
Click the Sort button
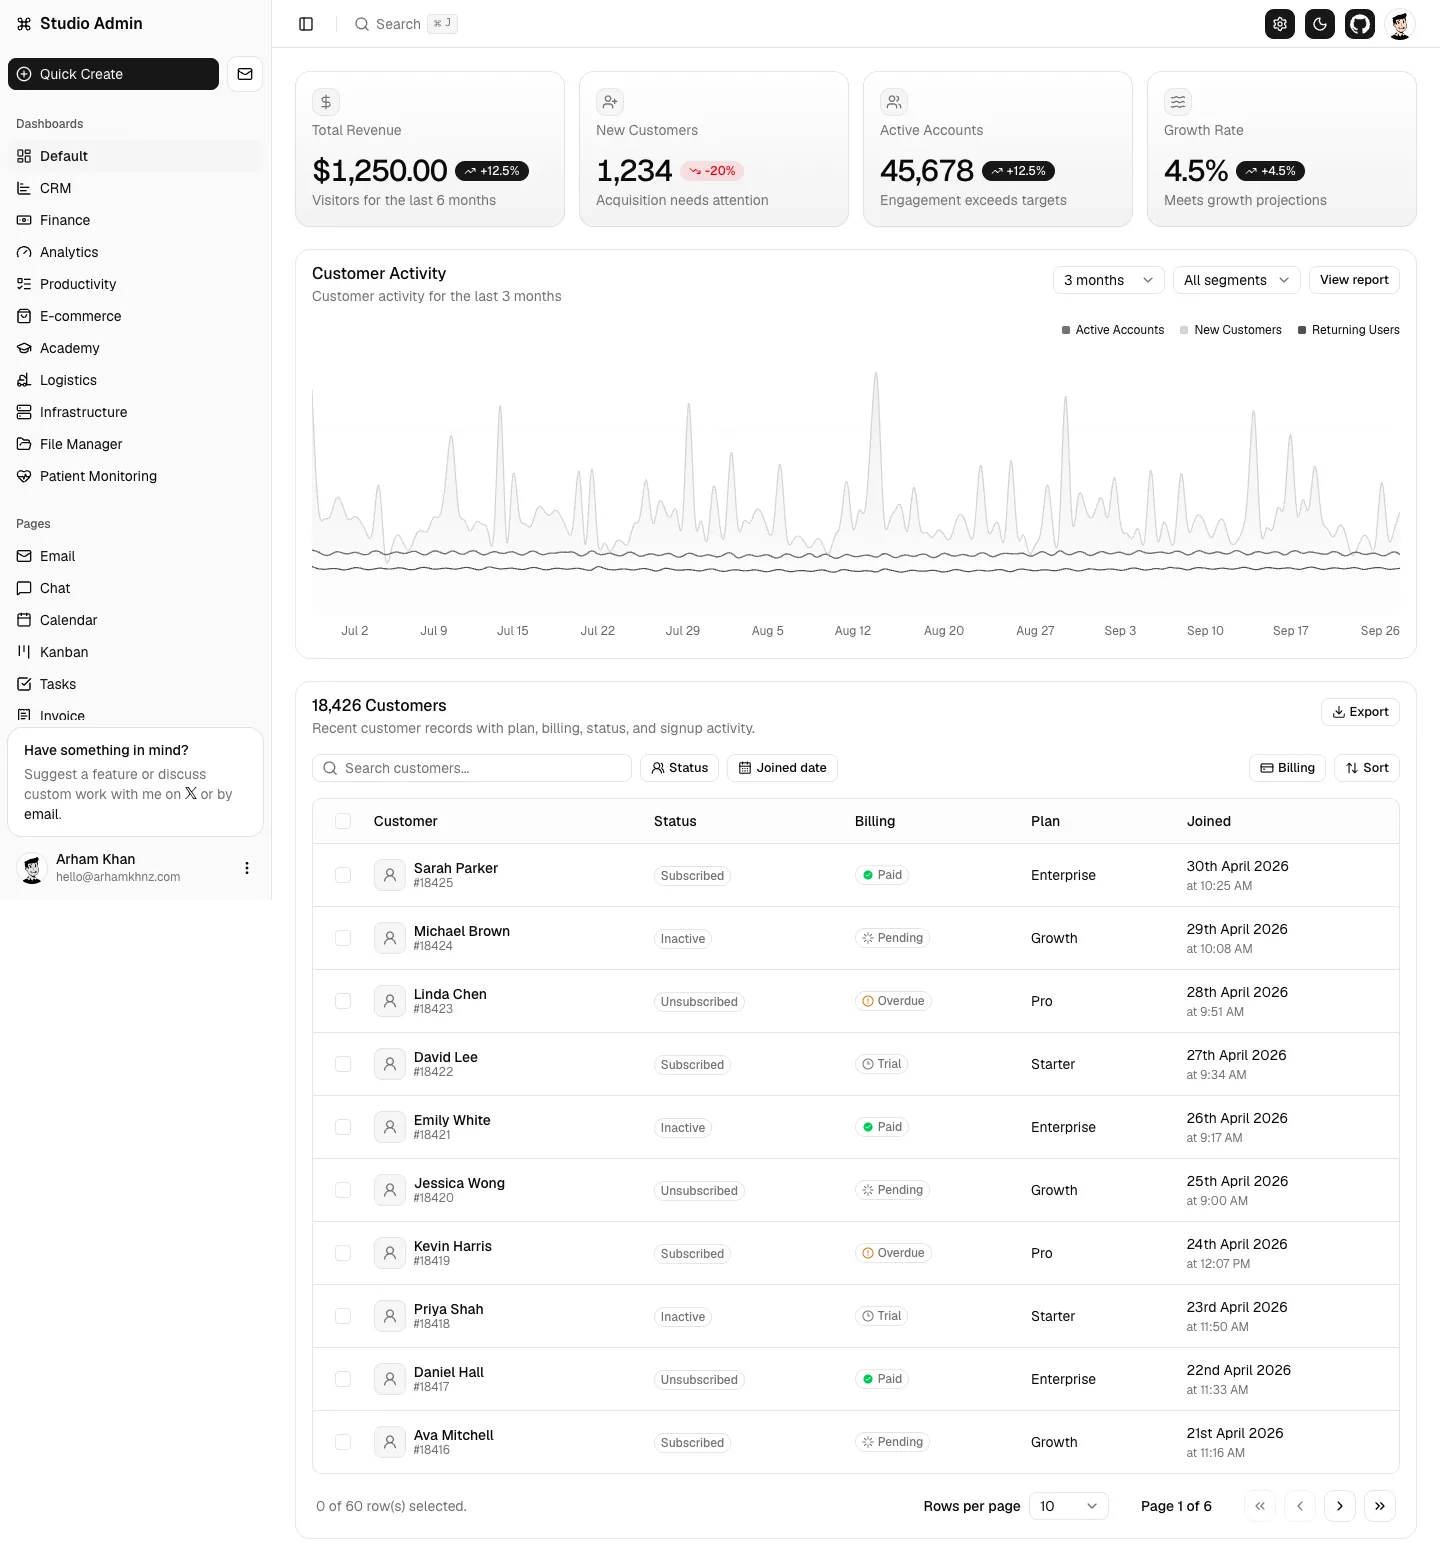1367,768
